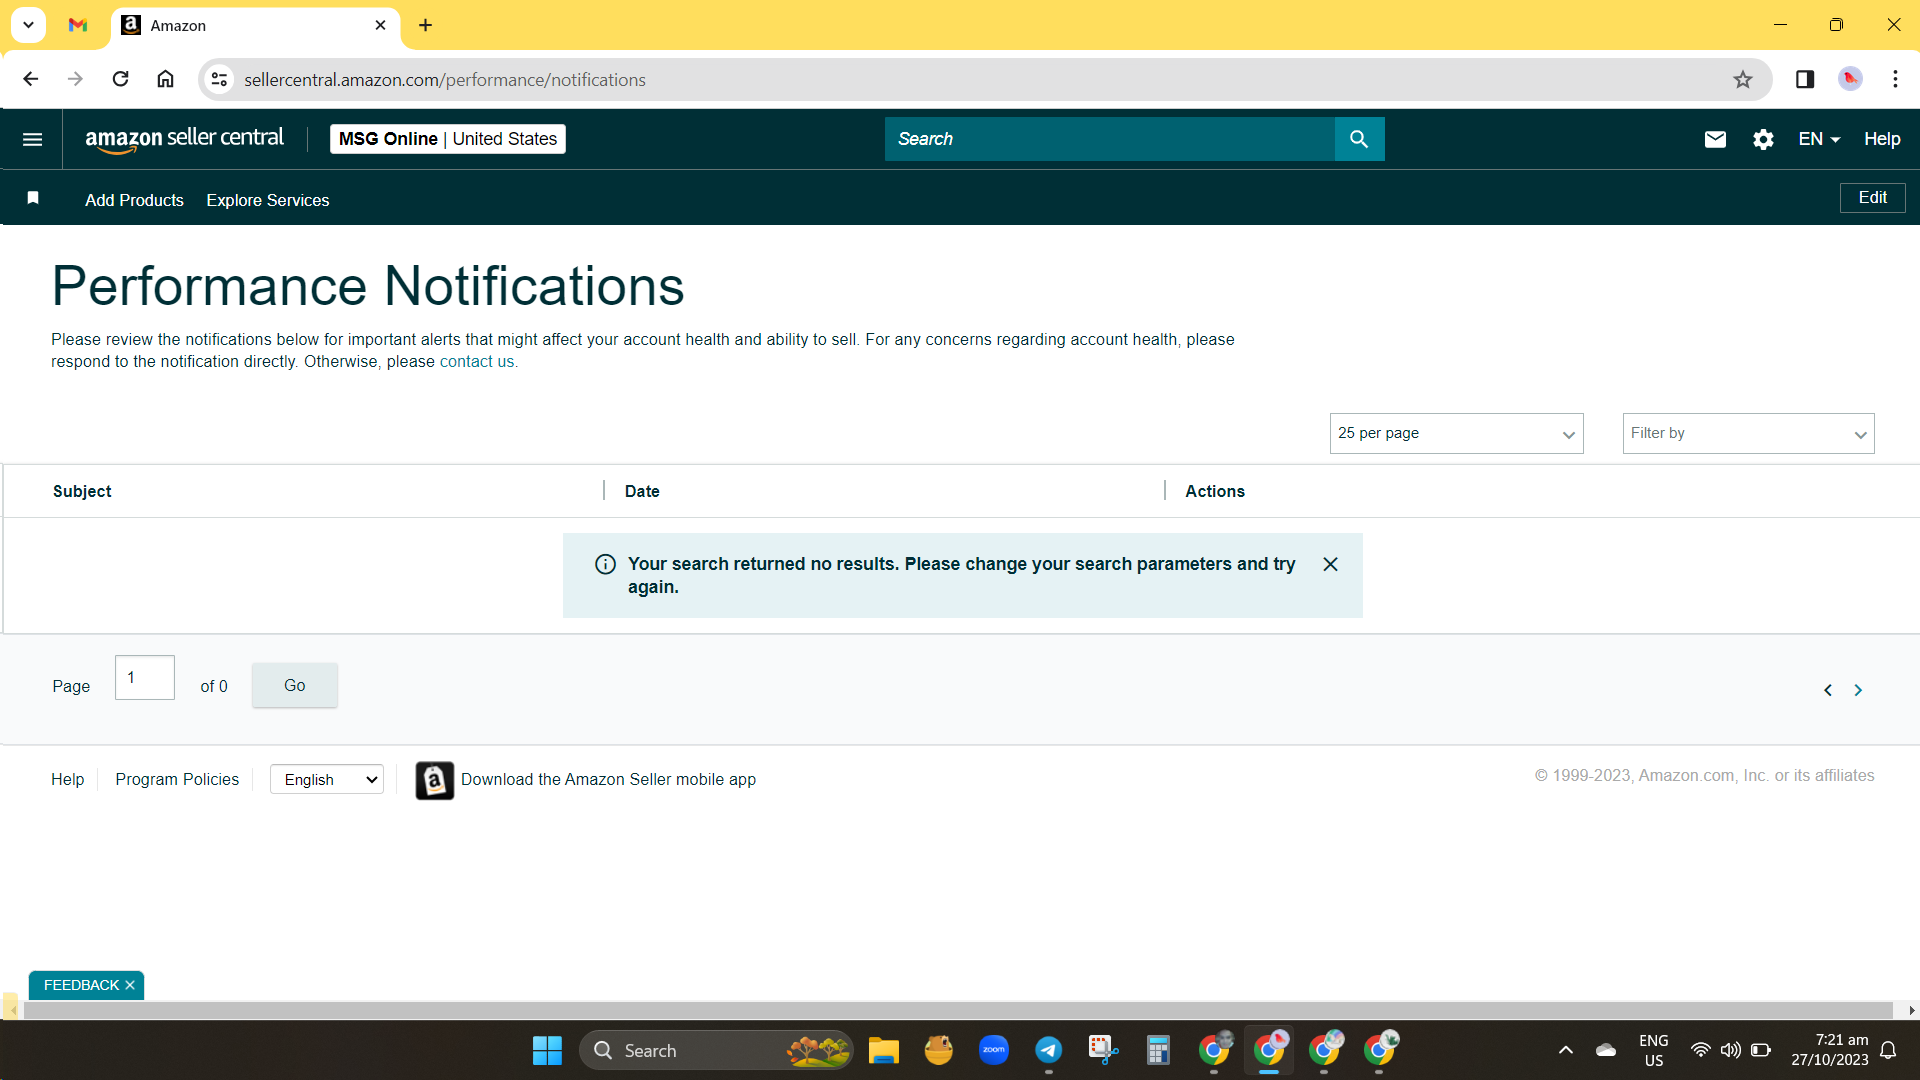Click the Actions column header
The width and height of the screenshot is (1920, 1080).
tap(1215, 492)
